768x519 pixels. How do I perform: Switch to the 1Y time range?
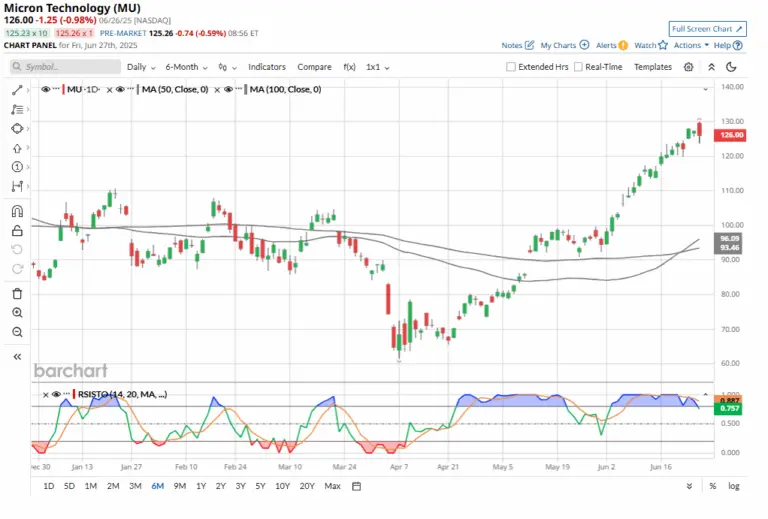point(201,486)
